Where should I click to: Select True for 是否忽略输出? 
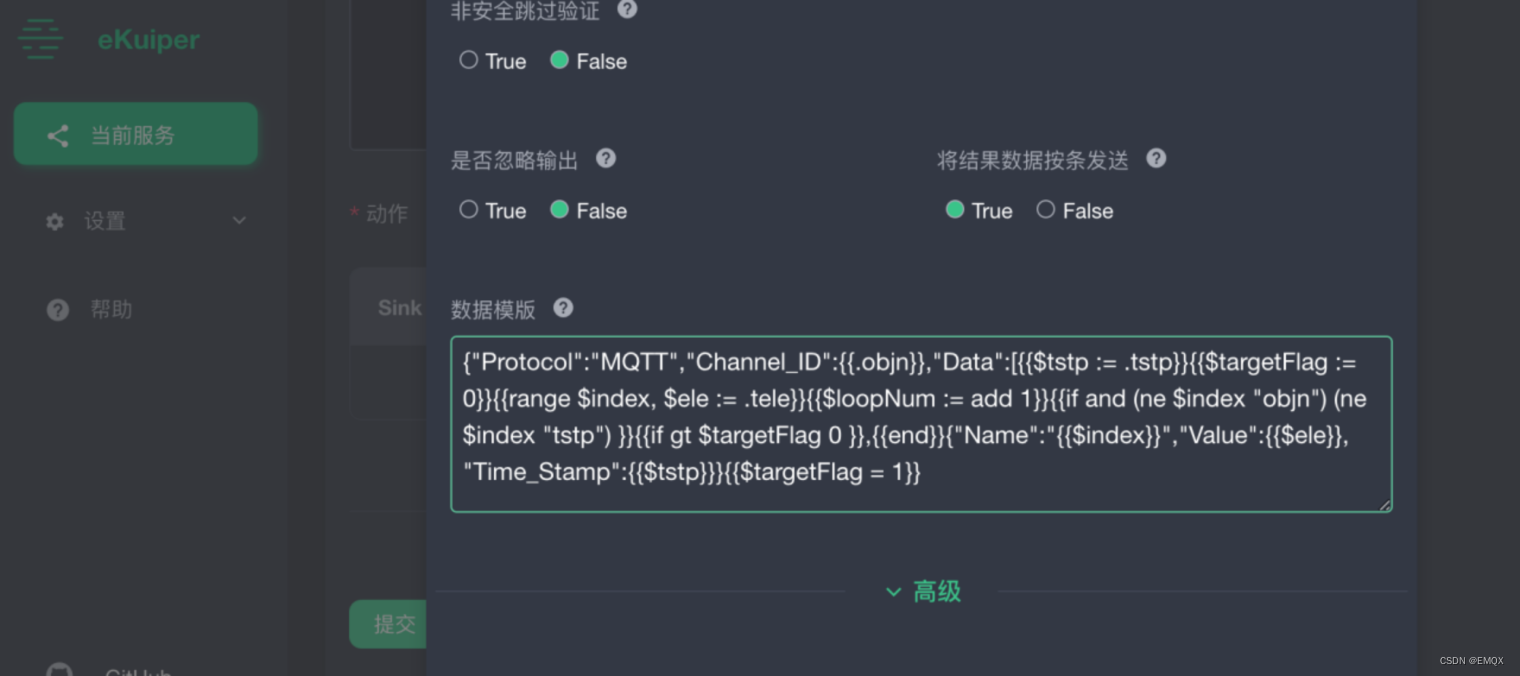(468, 210)
